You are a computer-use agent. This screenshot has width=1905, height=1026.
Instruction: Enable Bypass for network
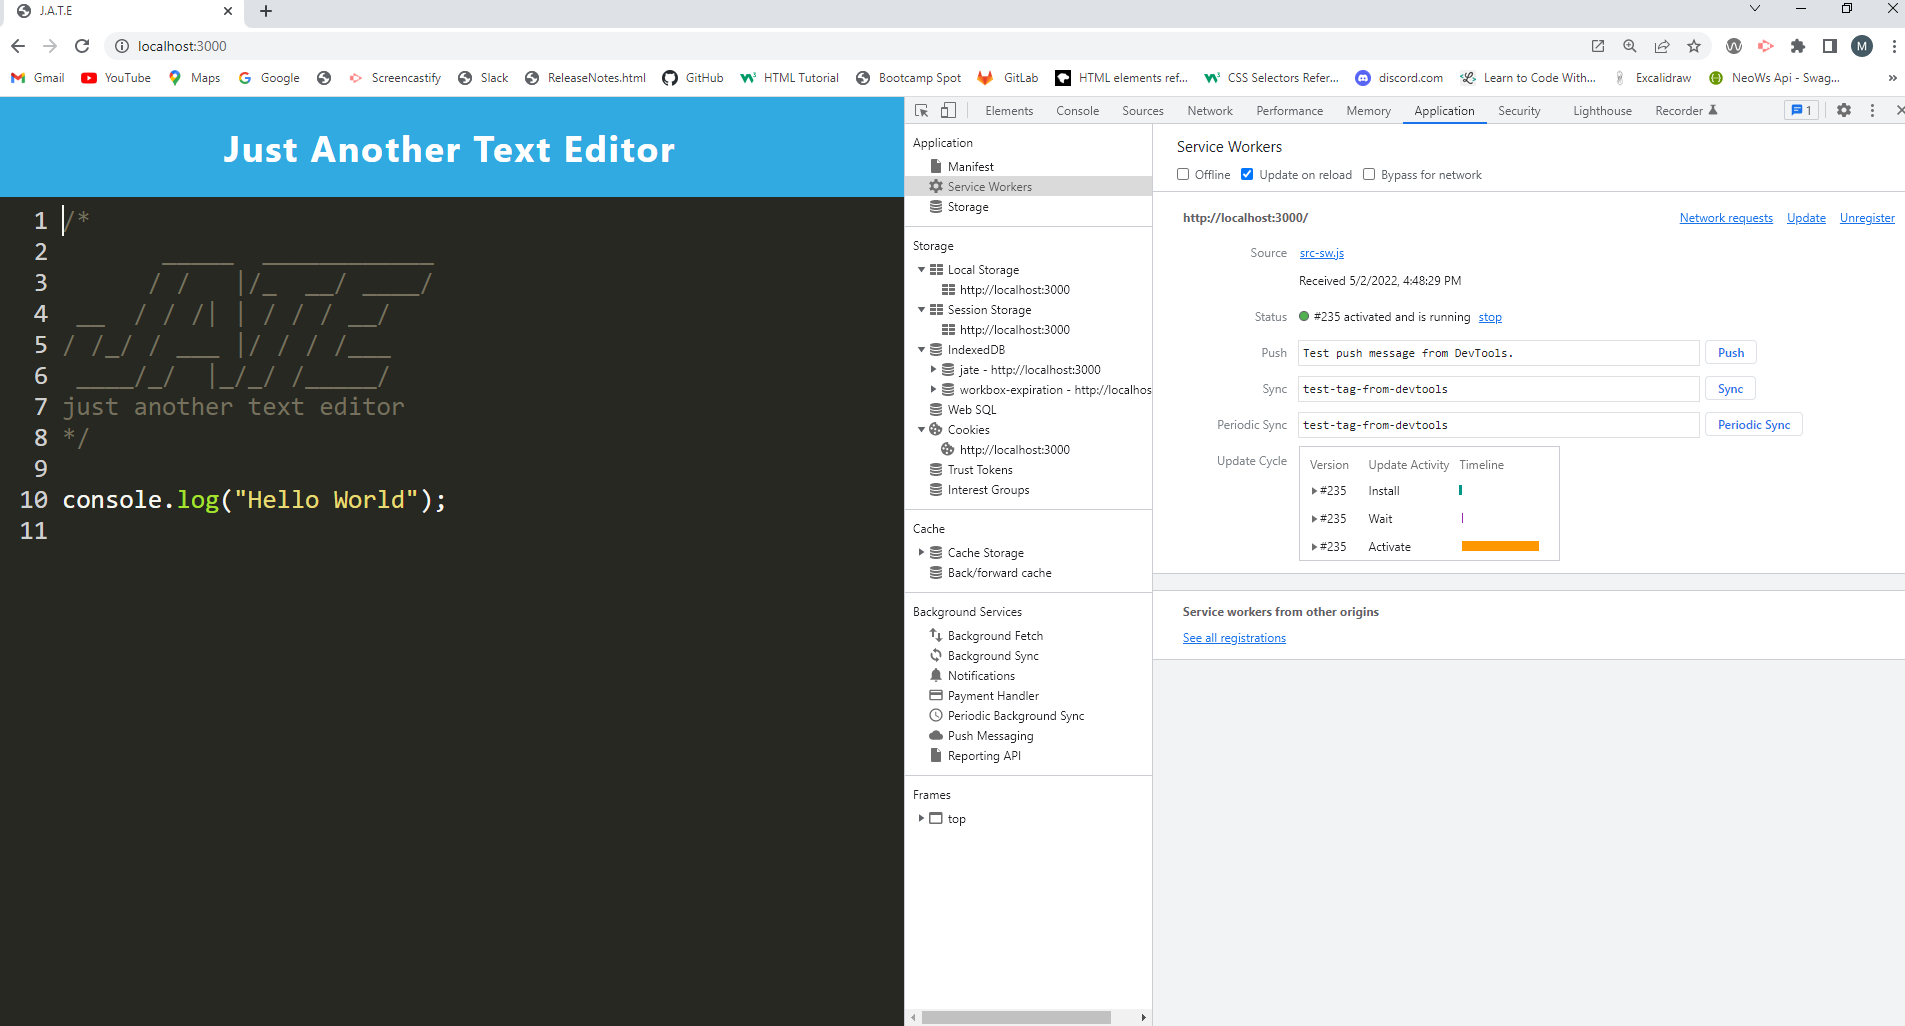click(x=1369, y=174)
